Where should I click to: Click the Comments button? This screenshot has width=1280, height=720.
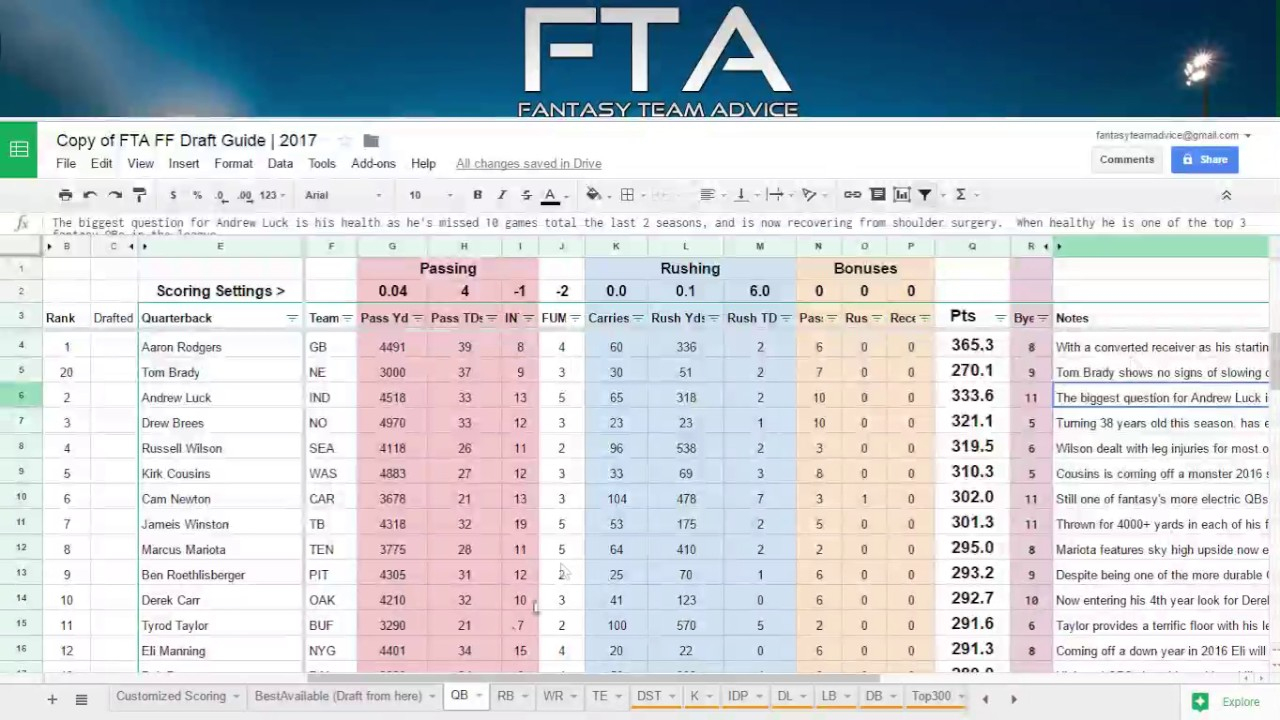1127,159
